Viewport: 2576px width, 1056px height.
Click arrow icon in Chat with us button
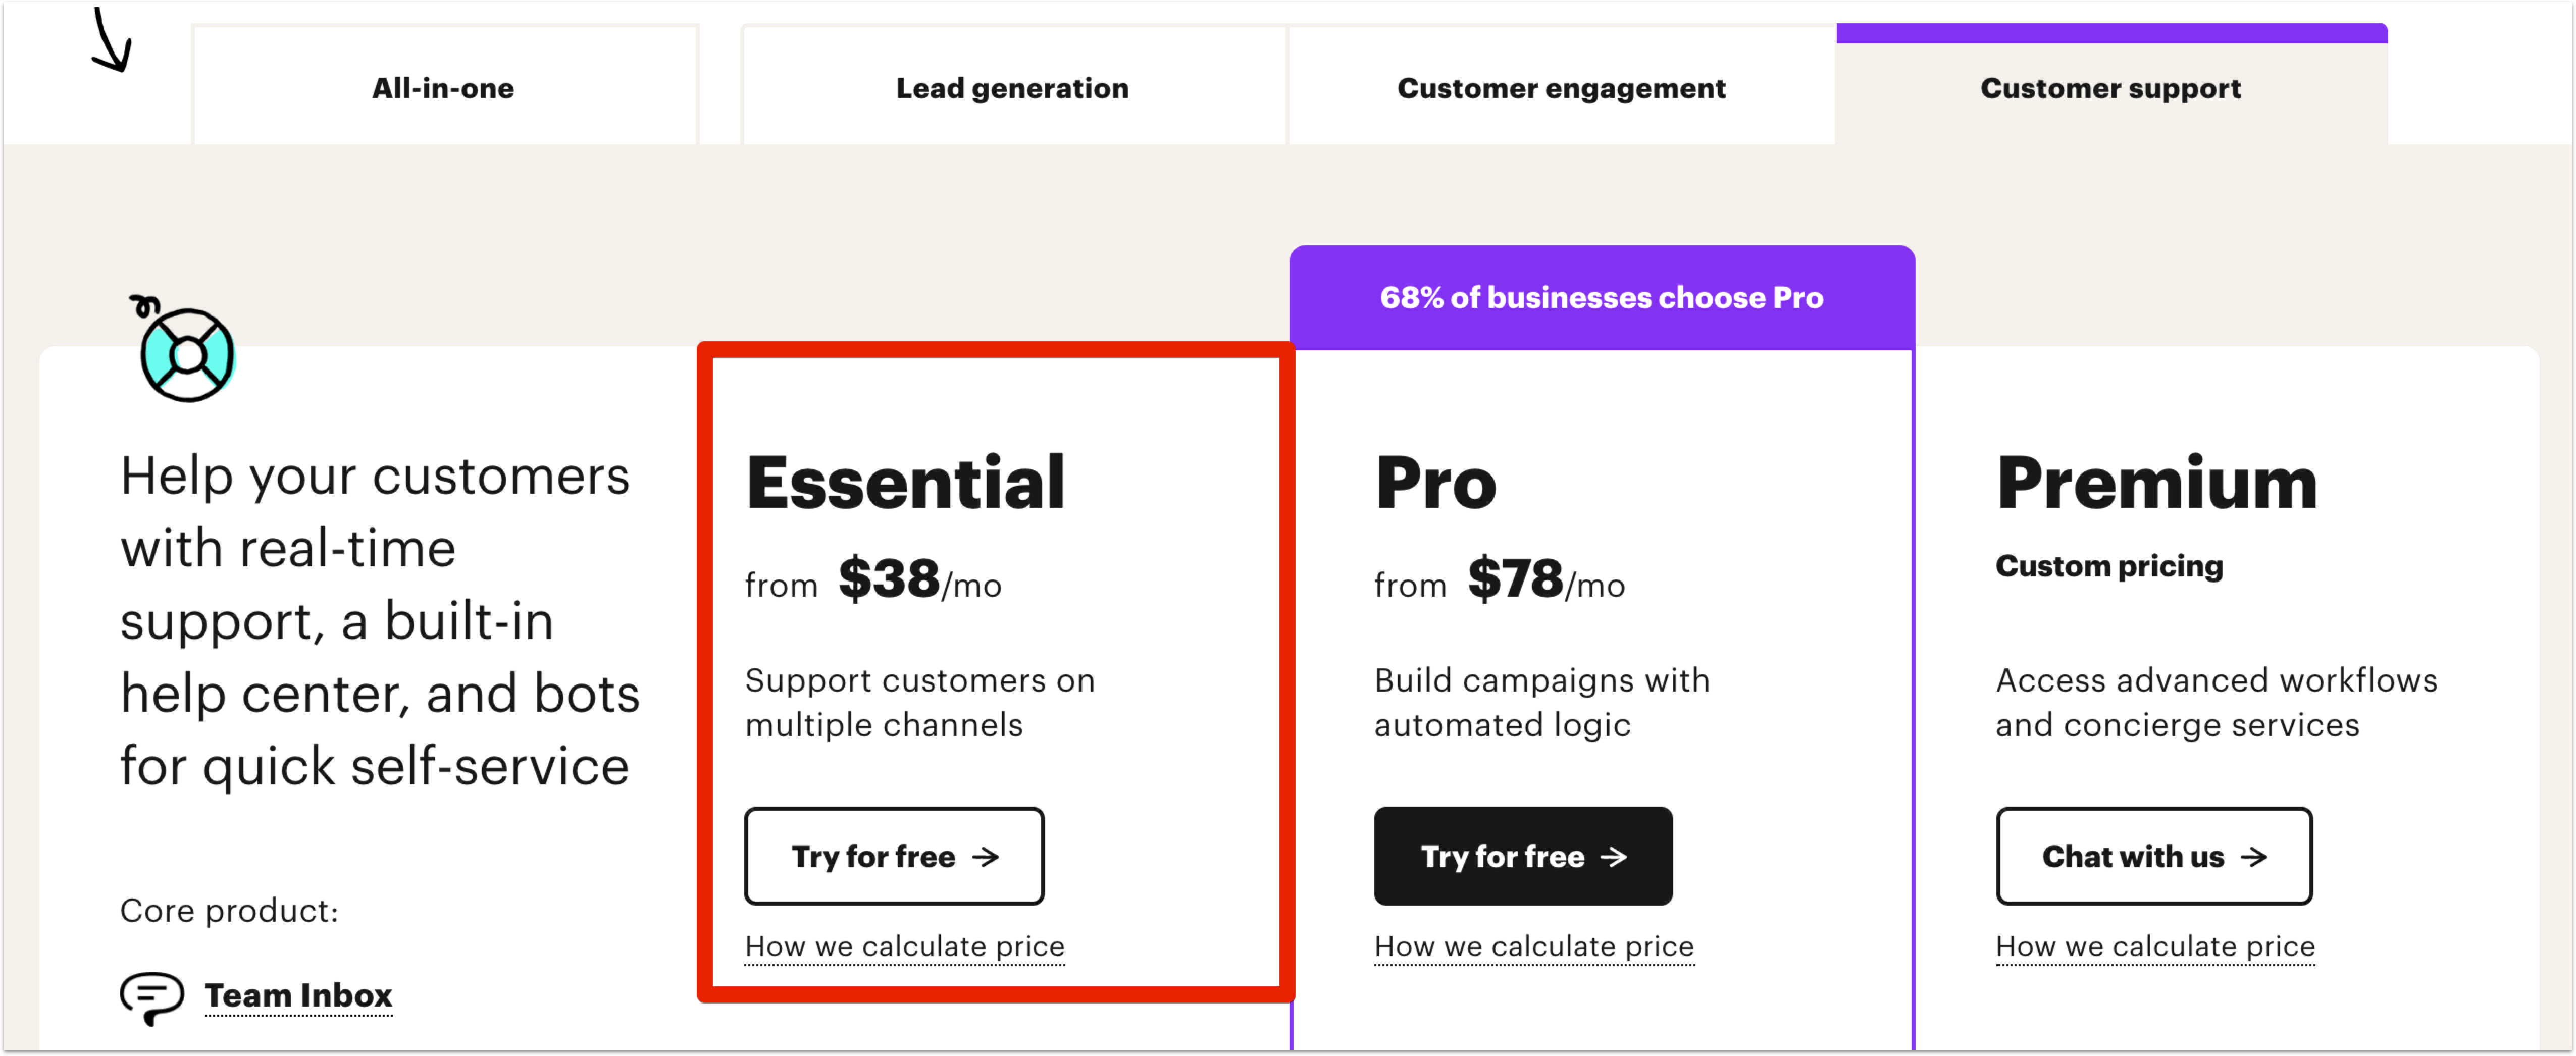(2253, 857)
